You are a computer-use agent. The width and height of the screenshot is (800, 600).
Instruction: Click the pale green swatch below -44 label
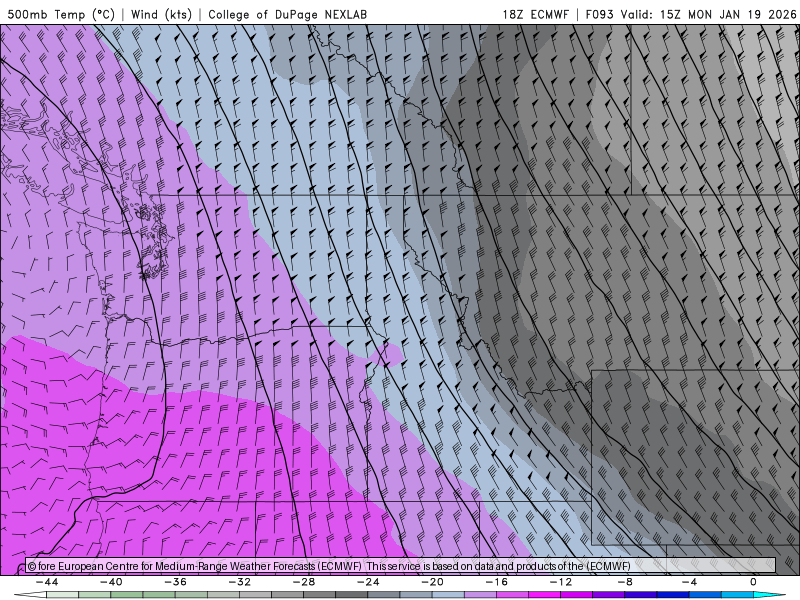63,595
